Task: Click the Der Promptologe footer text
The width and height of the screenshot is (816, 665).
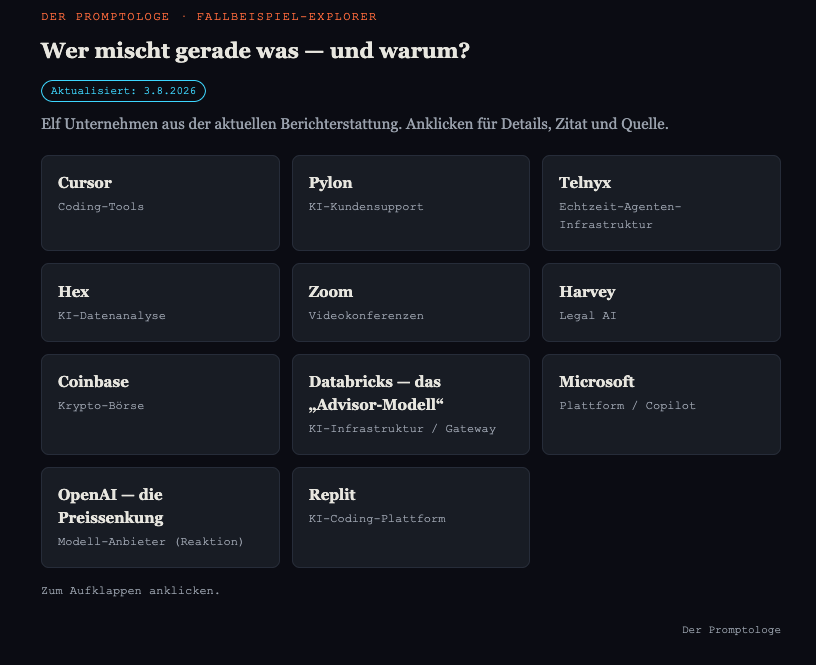Action: [731, 630]
